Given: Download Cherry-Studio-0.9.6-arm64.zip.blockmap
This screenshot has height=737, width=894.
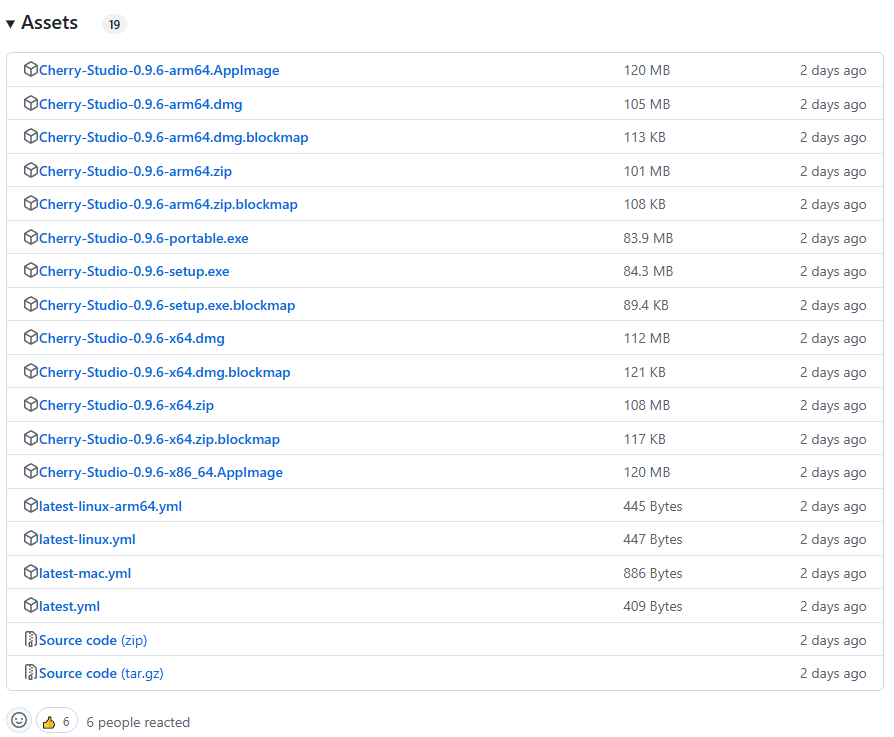Looking at the screenshot, I should pyautogui.click(x=168, y=204).
